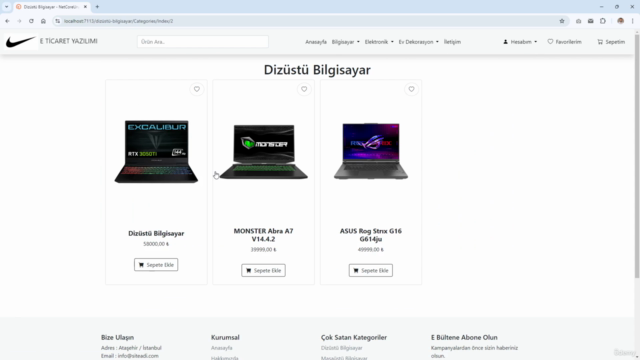Open MONSTER Abra A7 V14.4.2 title
640x360 pixels.
coord(263,235)
